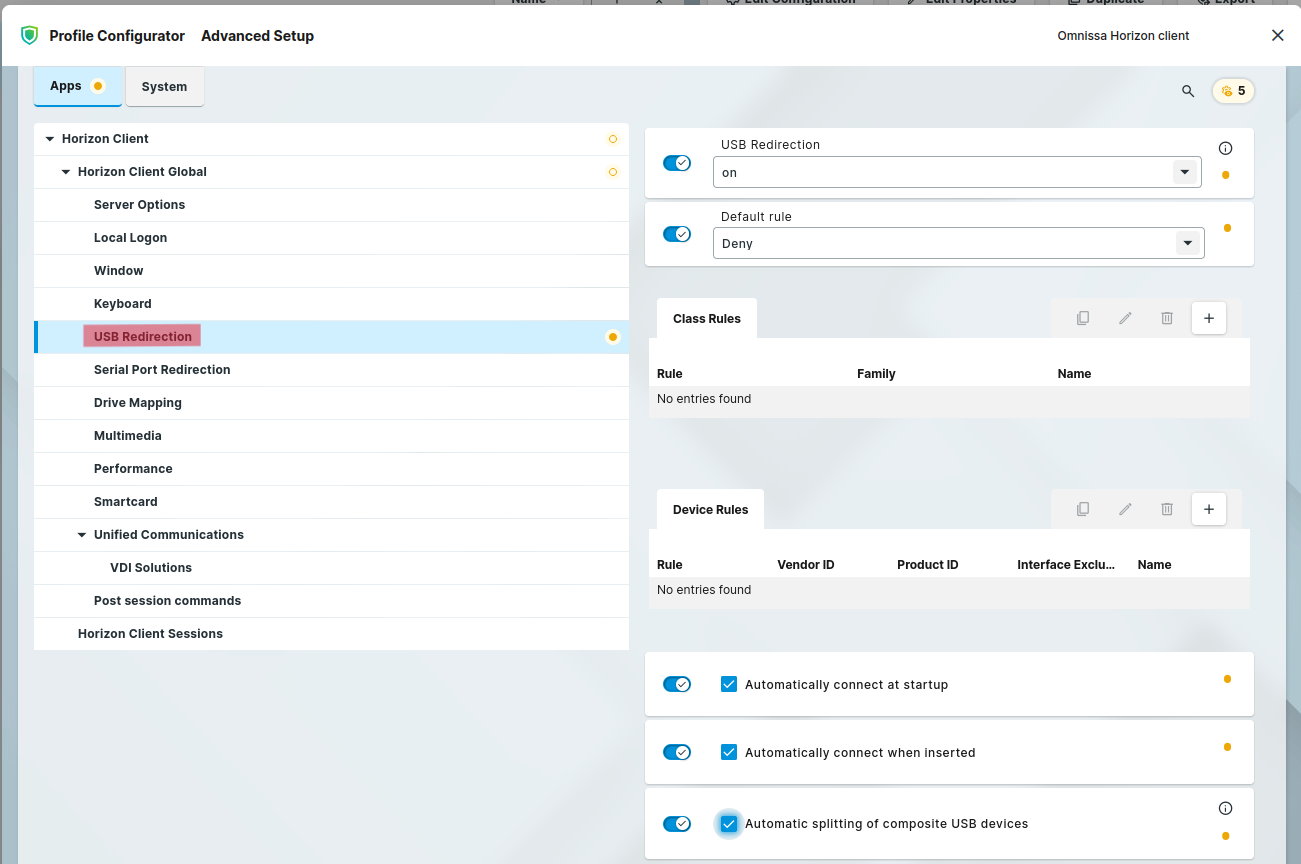The image size is (1301, 864).
Task: Collapse the Unified Communications tree node
Action: point(82,535)
